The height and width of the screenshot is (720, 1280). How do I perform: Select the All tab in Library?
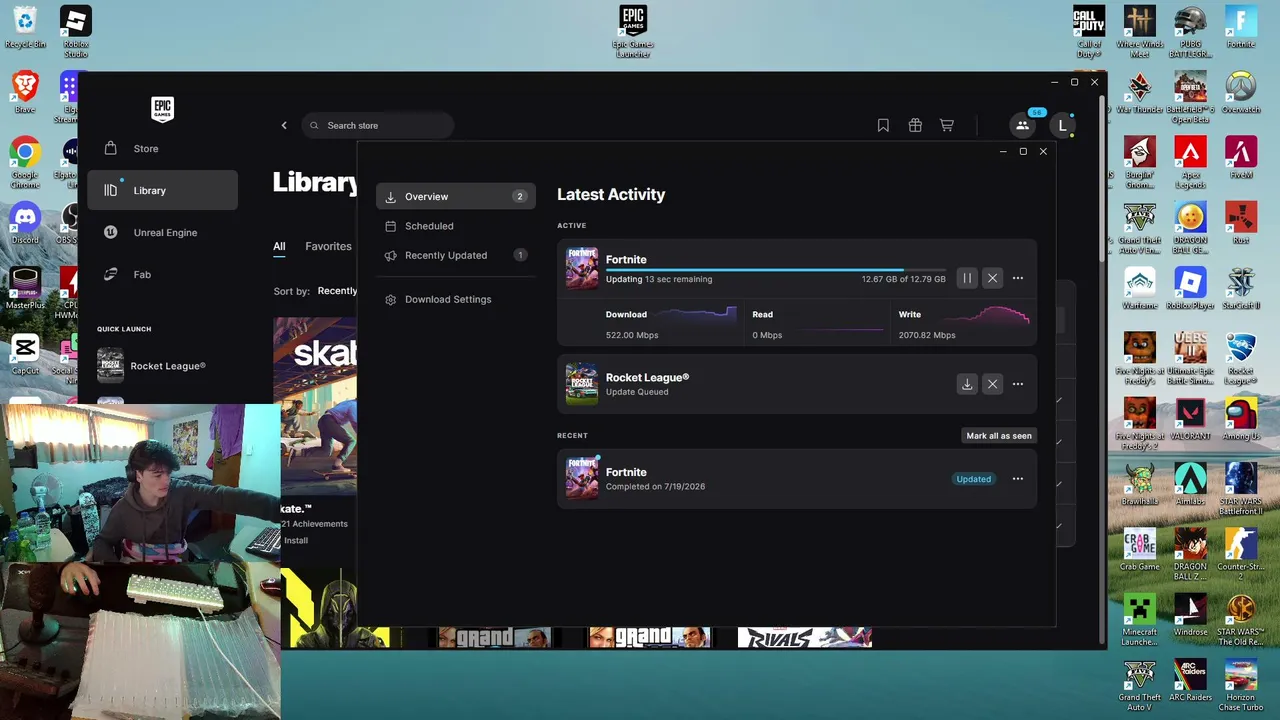279,246
